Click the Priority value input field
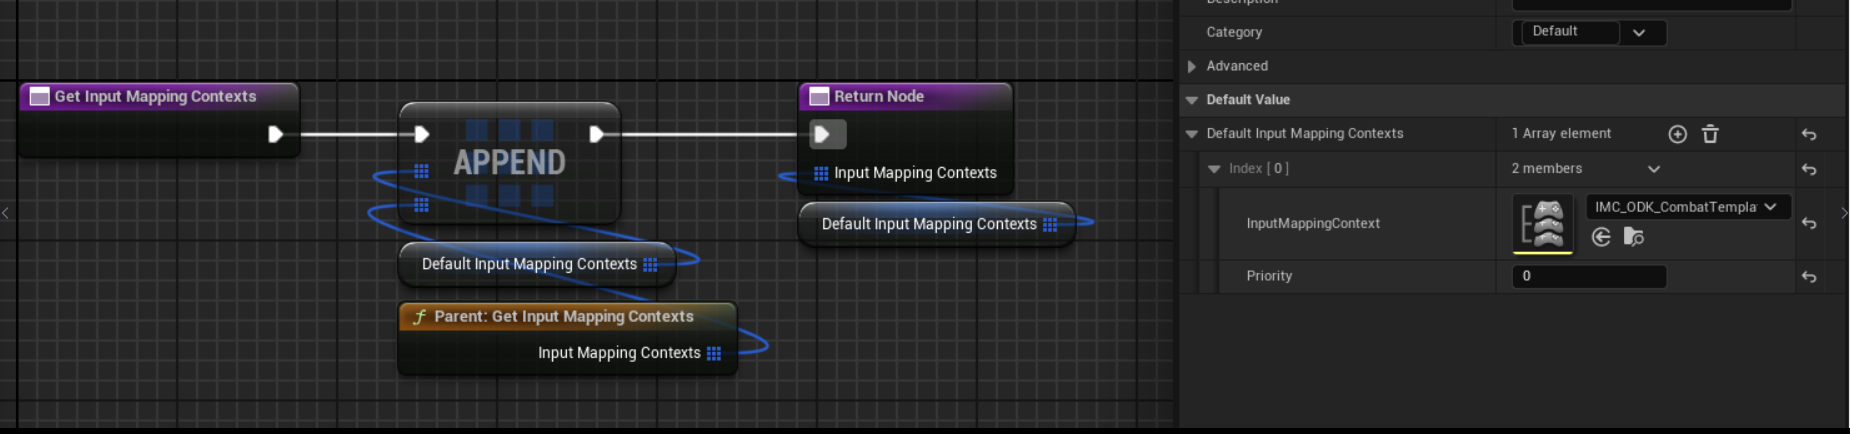This screenshot has width=1850, height=434. coord(1588,276)
